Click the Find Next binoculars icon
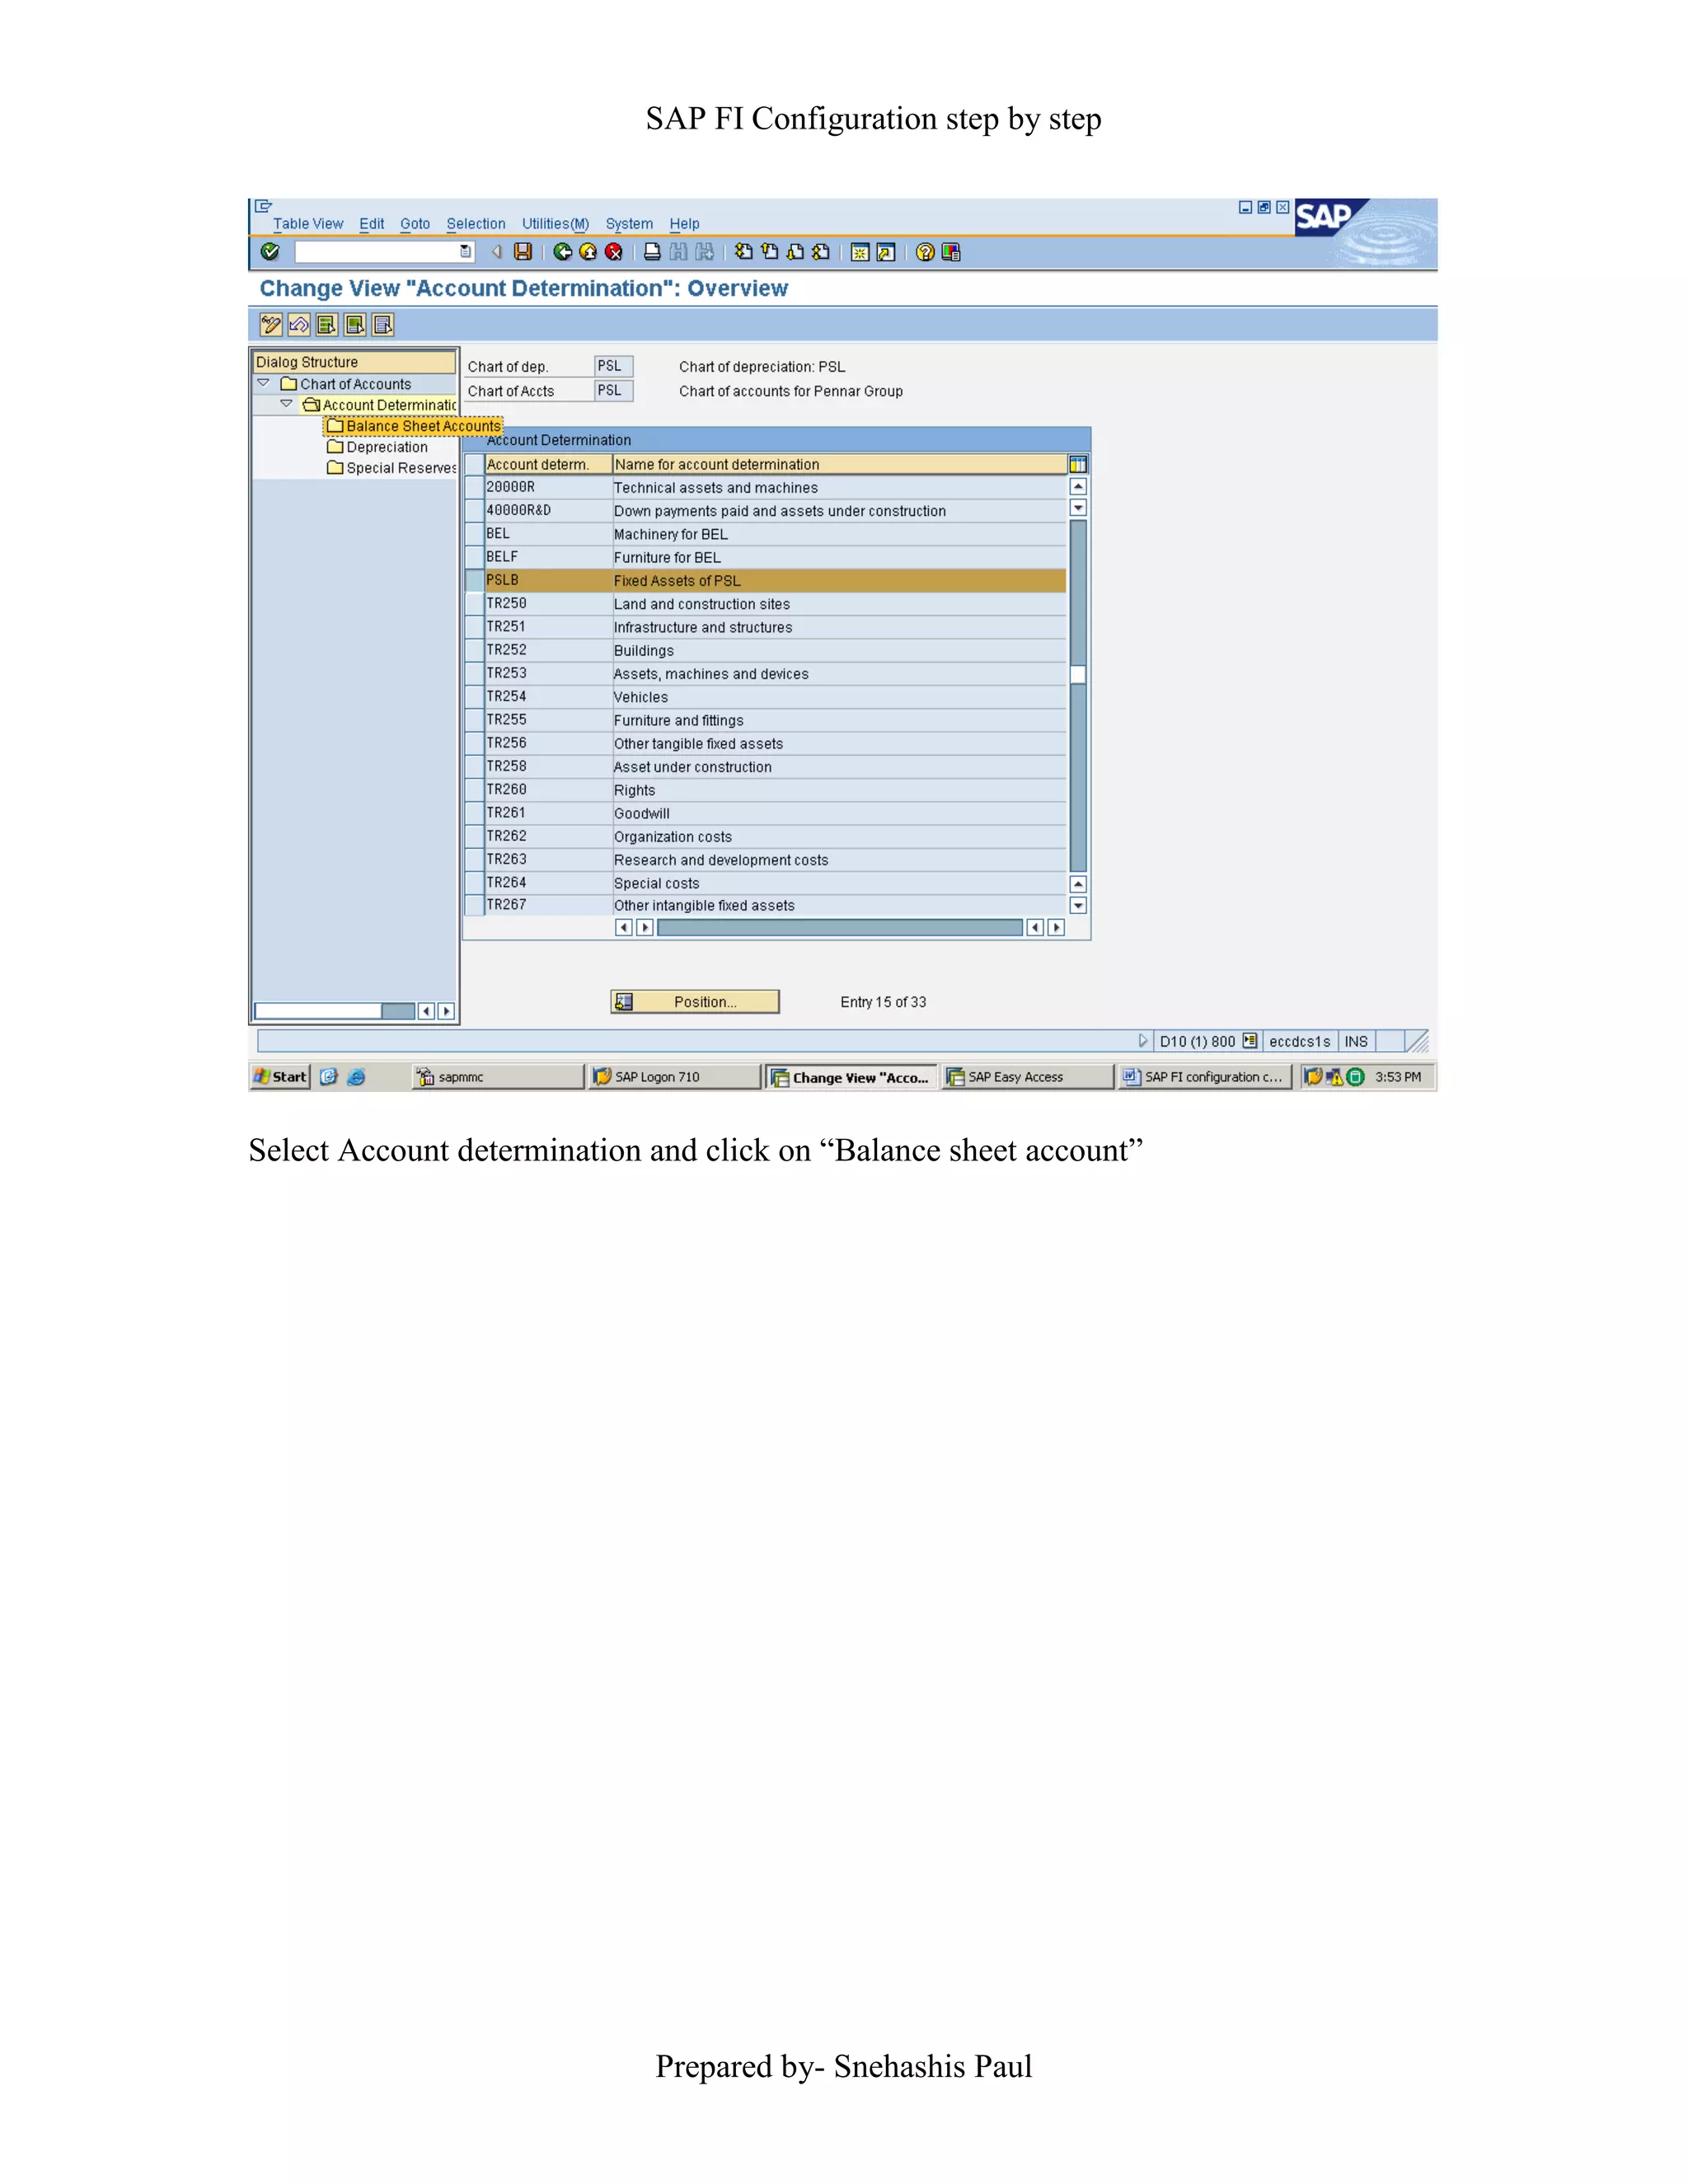 705,252
